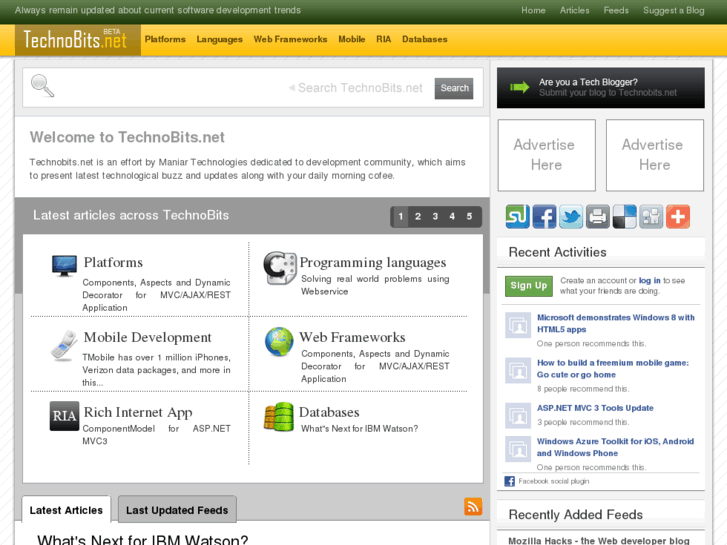727x545 pixels.
Task: Click the Facebook social plugin icon
Action: [x=510, y=481]
